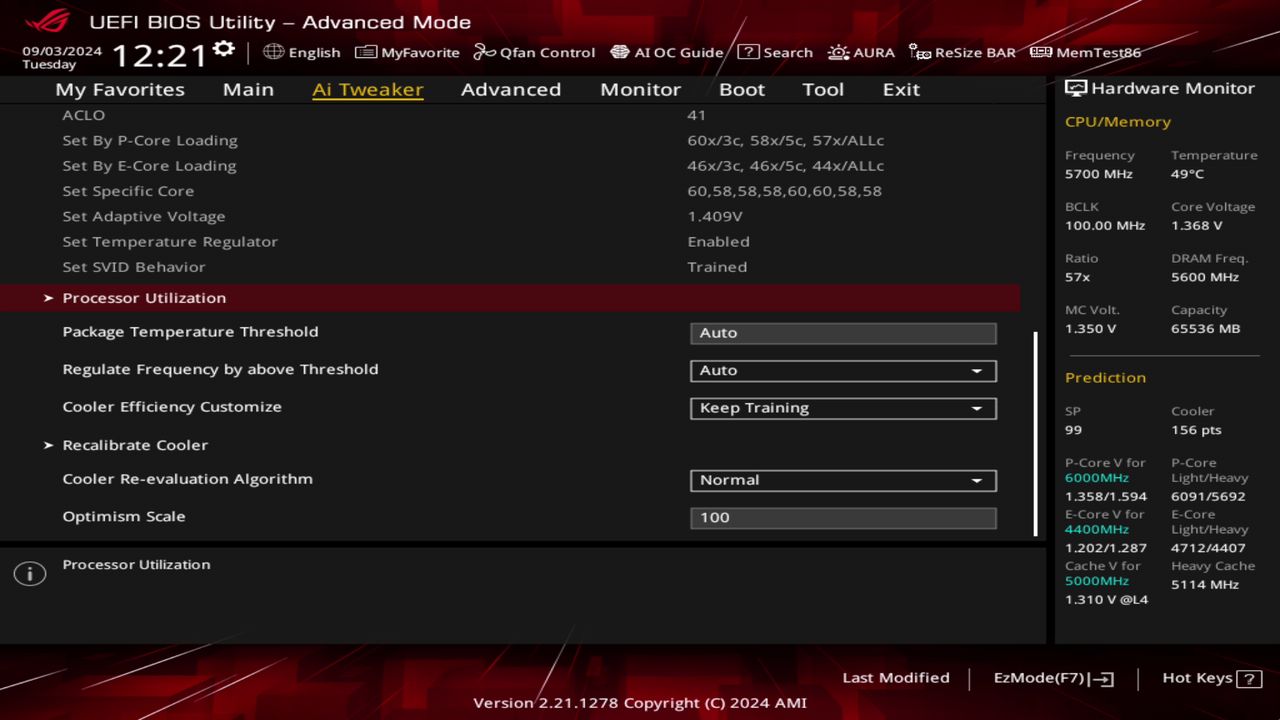
Task: Click the Search question mark icon
Action: click(748, 52)
